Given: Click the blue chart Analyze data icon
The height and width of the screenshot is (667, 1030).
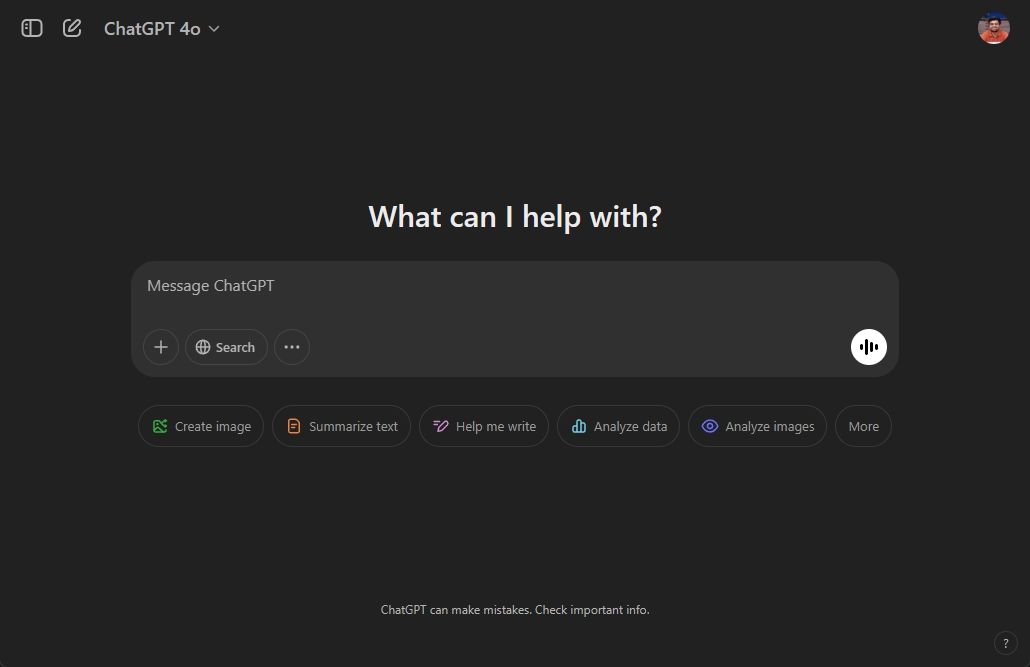Looking at the screenshot, I should pos(578,426).
